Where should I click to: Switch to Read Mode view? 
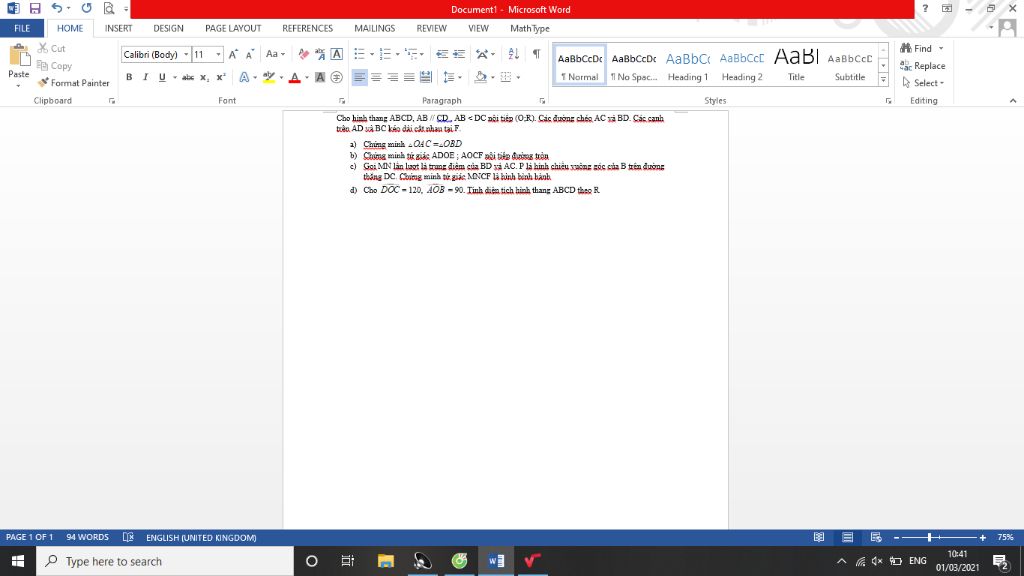[x=818, y=537]
